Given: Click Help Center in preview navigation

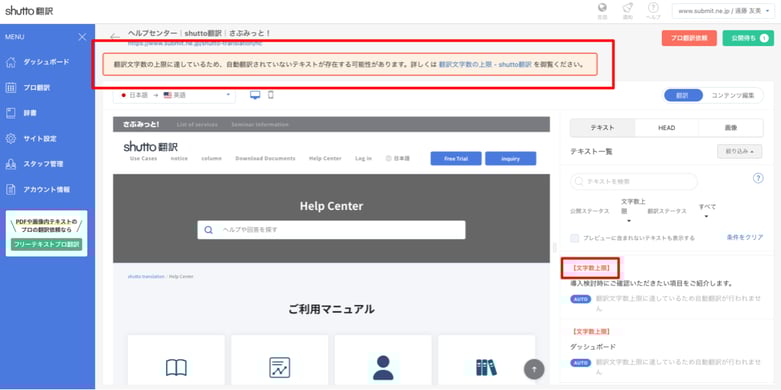Looking at the screenshot, I should pyautogui.click(x=325, y=158).
